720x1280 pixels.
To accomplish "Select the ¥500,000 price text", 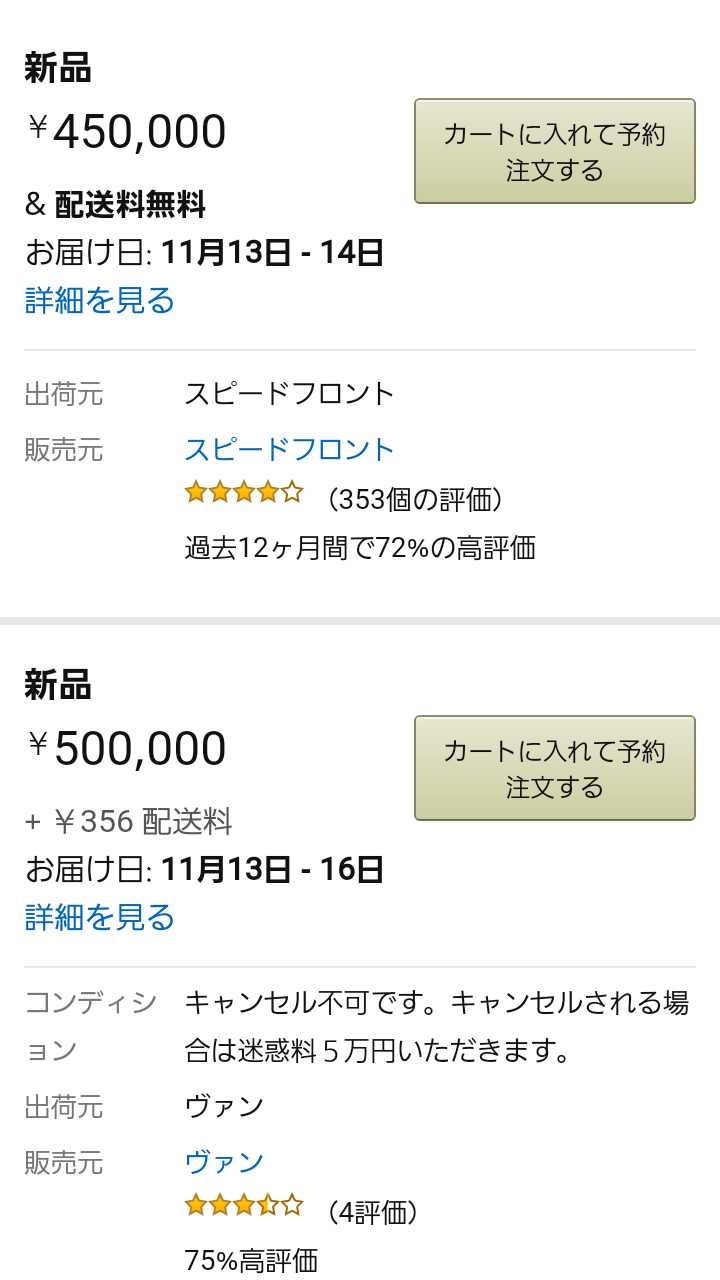I will (x=127, y=749).
